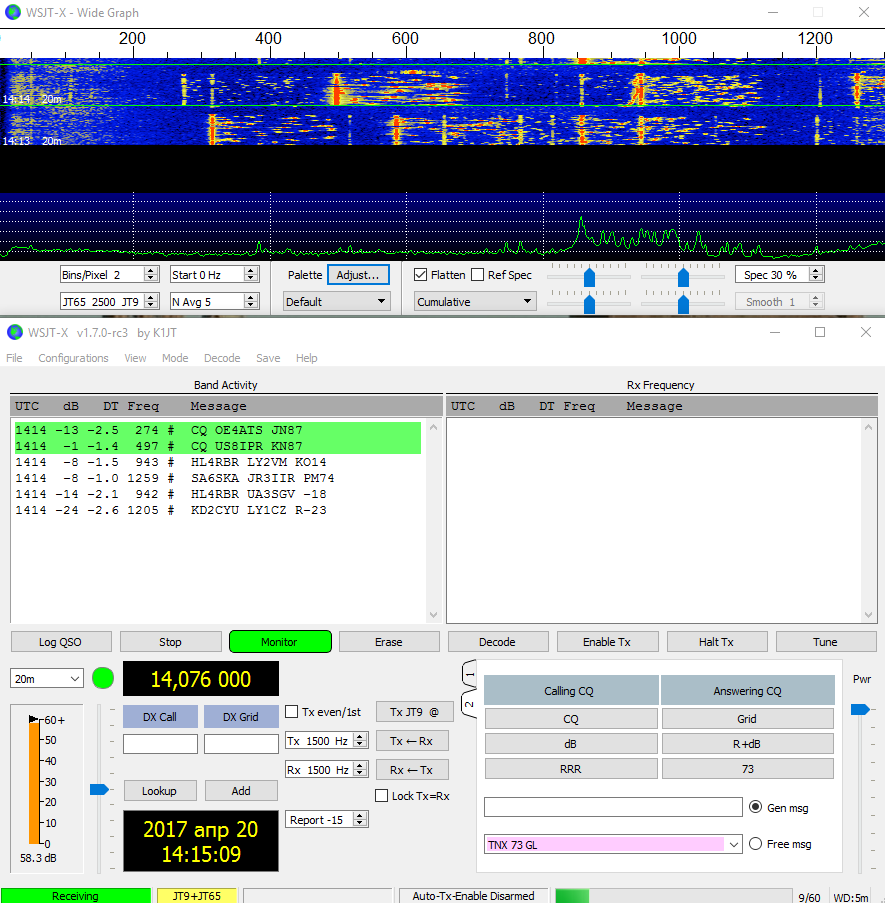Select the SA6SKA JR3IIR PM74 decode line
The image size is (885, 903).
[218, 478]
